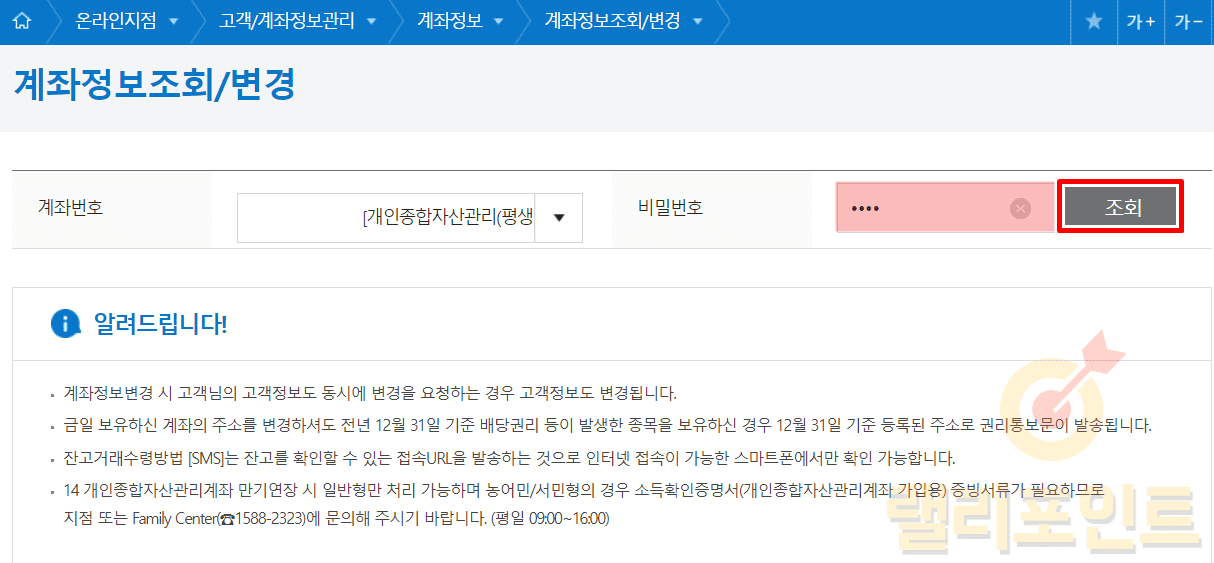Expand the arrow next to 고객/계좌정보관리
This screenshot has width=1214, height=563.
coord(372,22)
